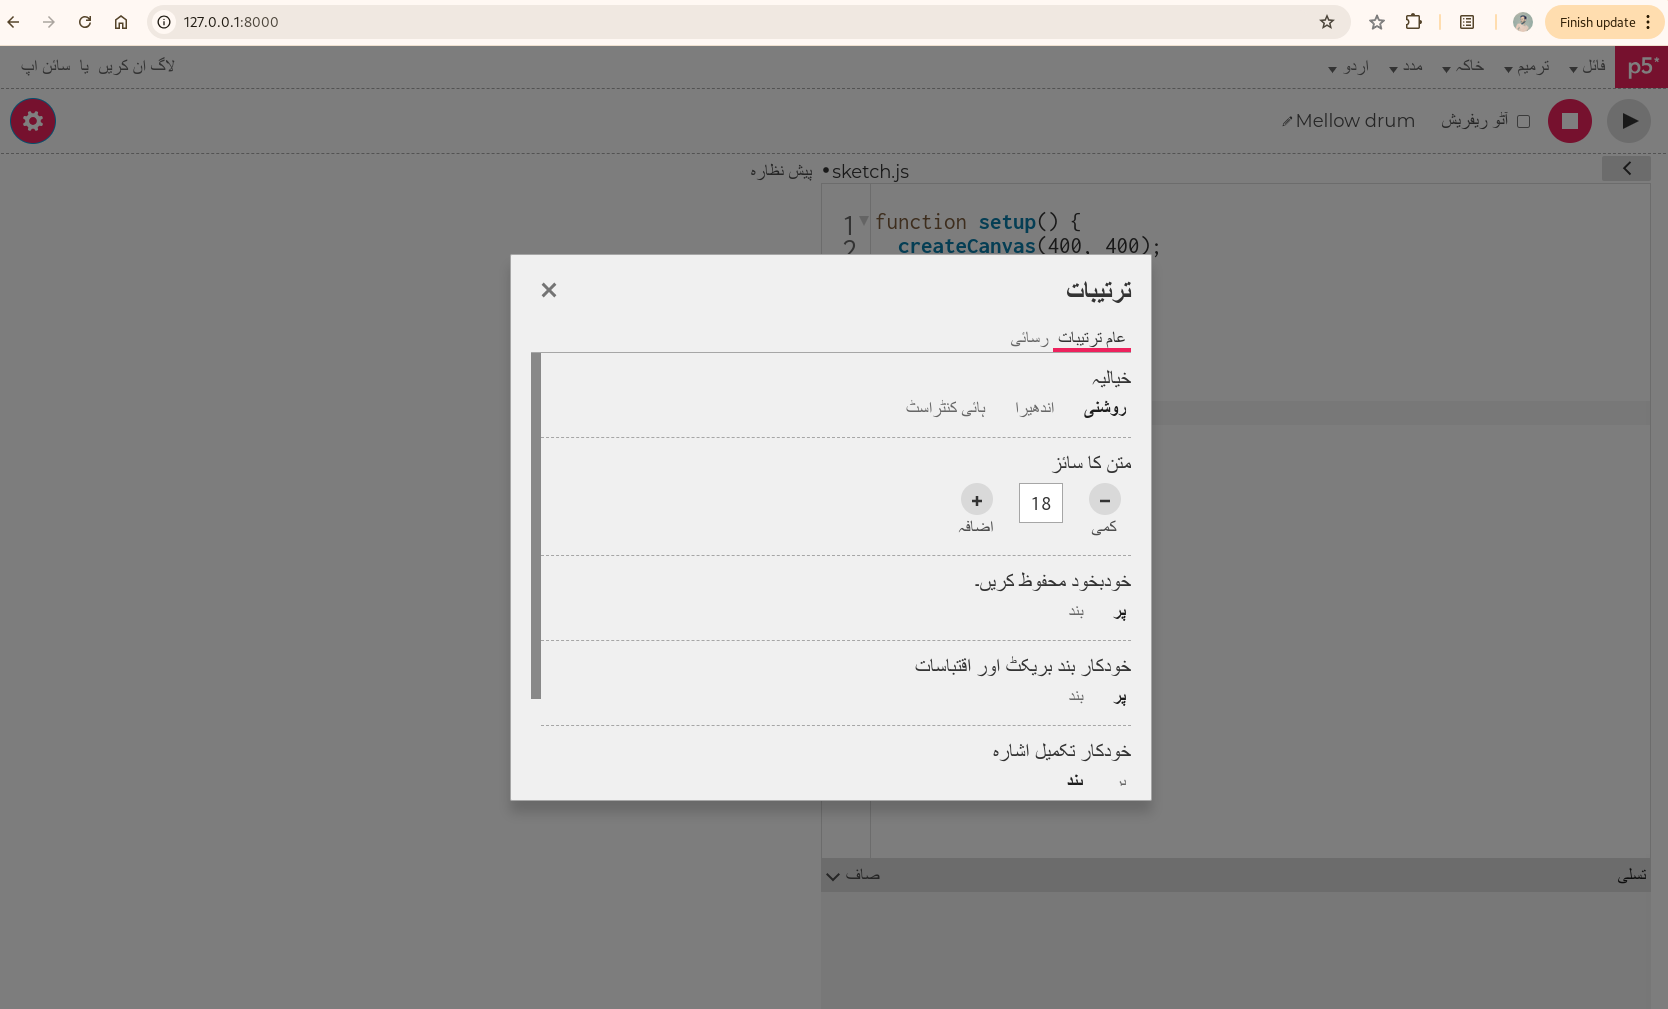Viewport: 1668px width, 1009px height.
Task: Open settings via the gear icon
Action: click(x=33, y=121)
